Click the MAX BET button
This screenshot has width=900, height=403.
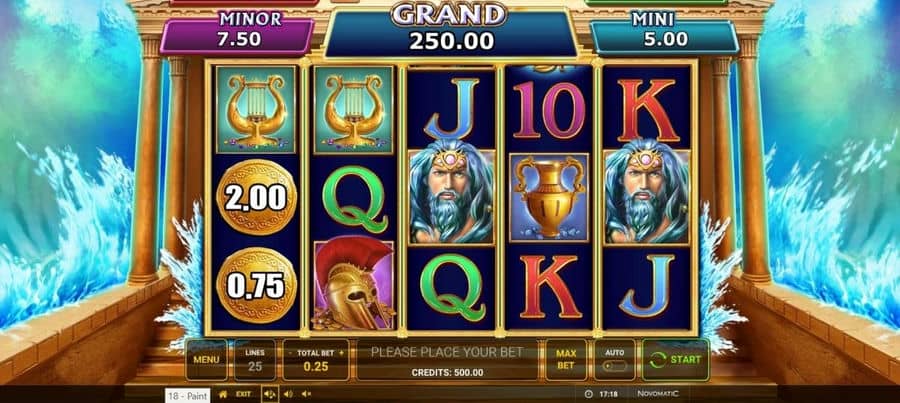(566, 359)
